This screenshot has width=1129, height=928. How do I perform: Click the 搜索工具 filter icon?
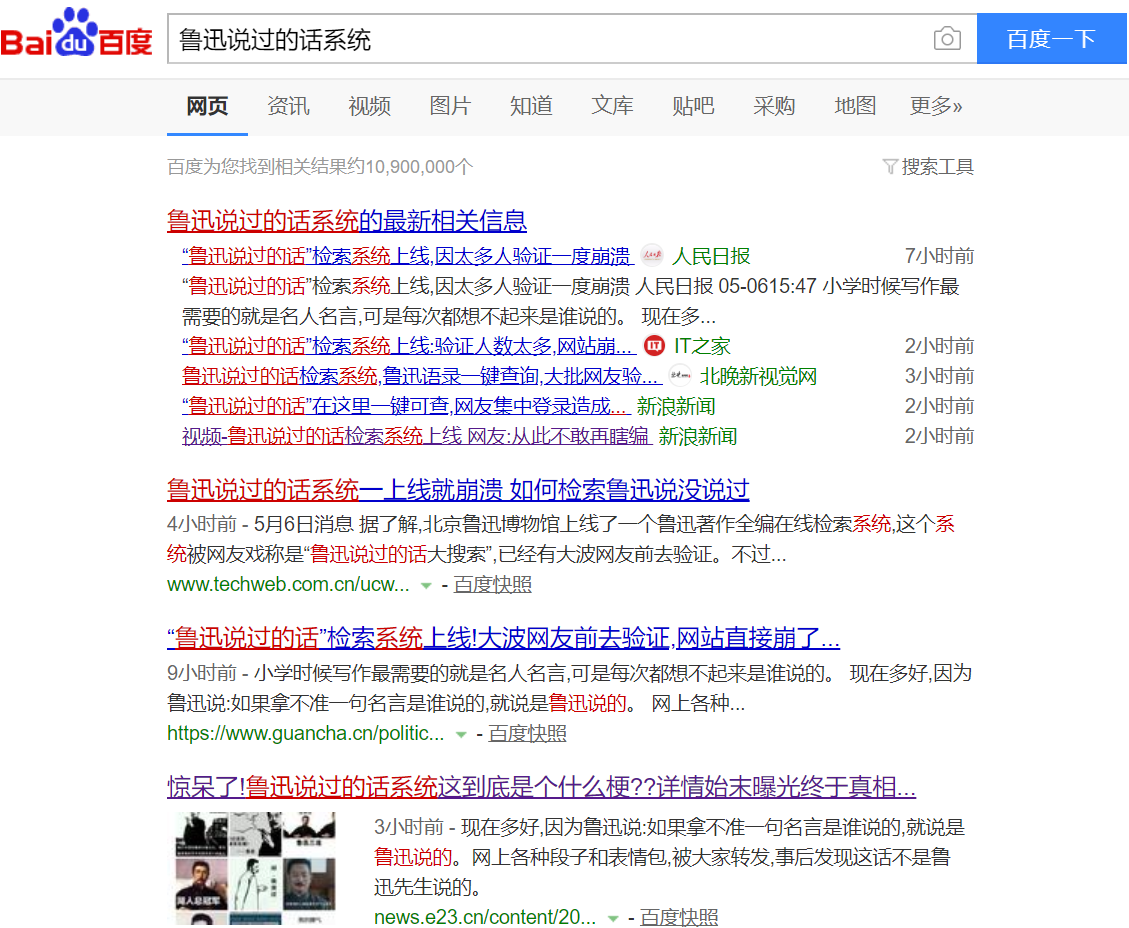[x=890, y=167]
